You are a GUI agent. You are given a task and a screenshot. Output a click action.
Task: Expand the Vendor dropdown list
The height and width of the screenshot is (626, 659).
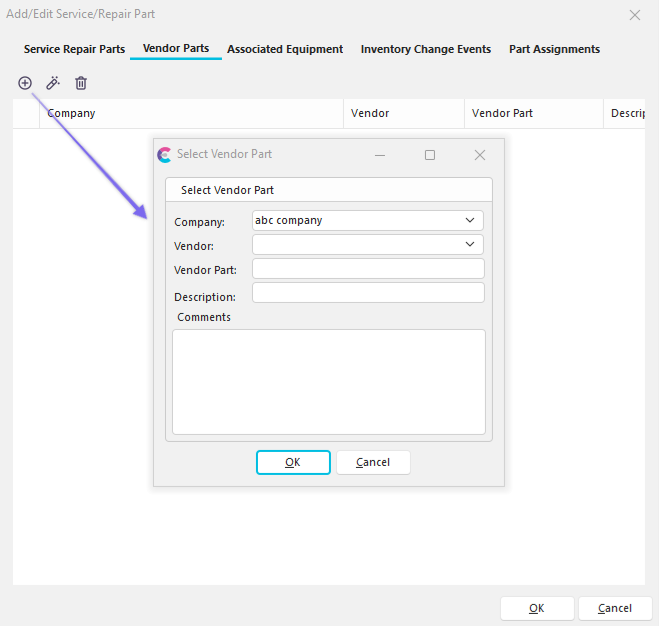(470, 244)
